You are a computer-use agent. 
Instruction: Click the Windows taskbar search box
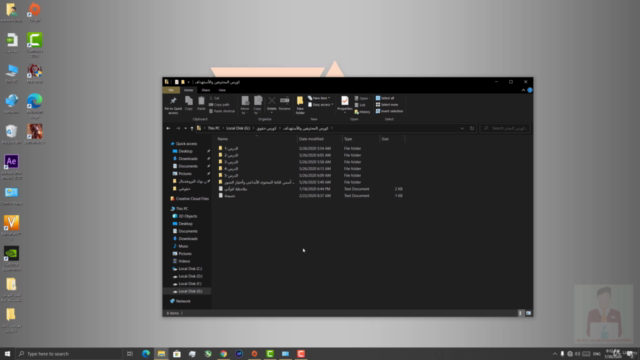(69, 353)
